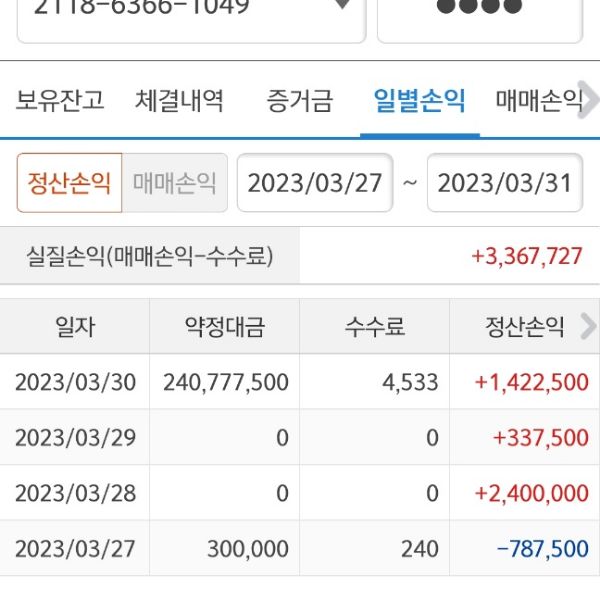Pick end date 2023/03/31

504,183
